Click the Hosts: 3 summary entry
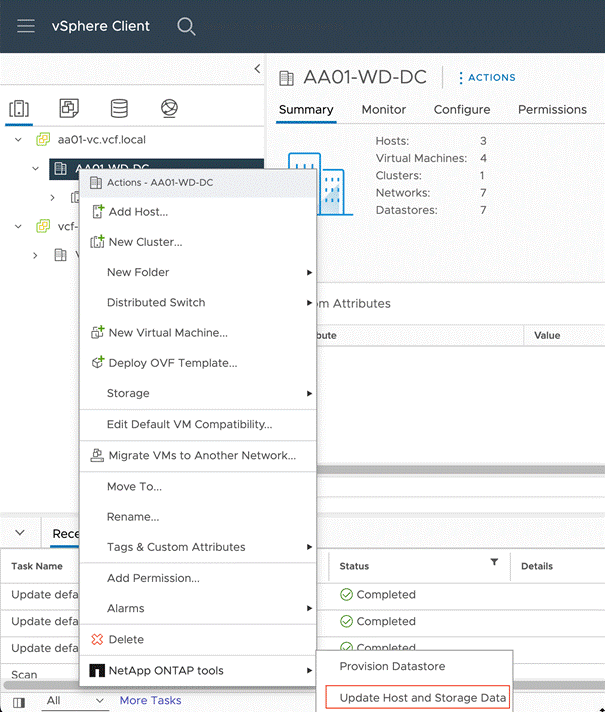The width and height of the screenshot is (605, 712). coord(431,141)
